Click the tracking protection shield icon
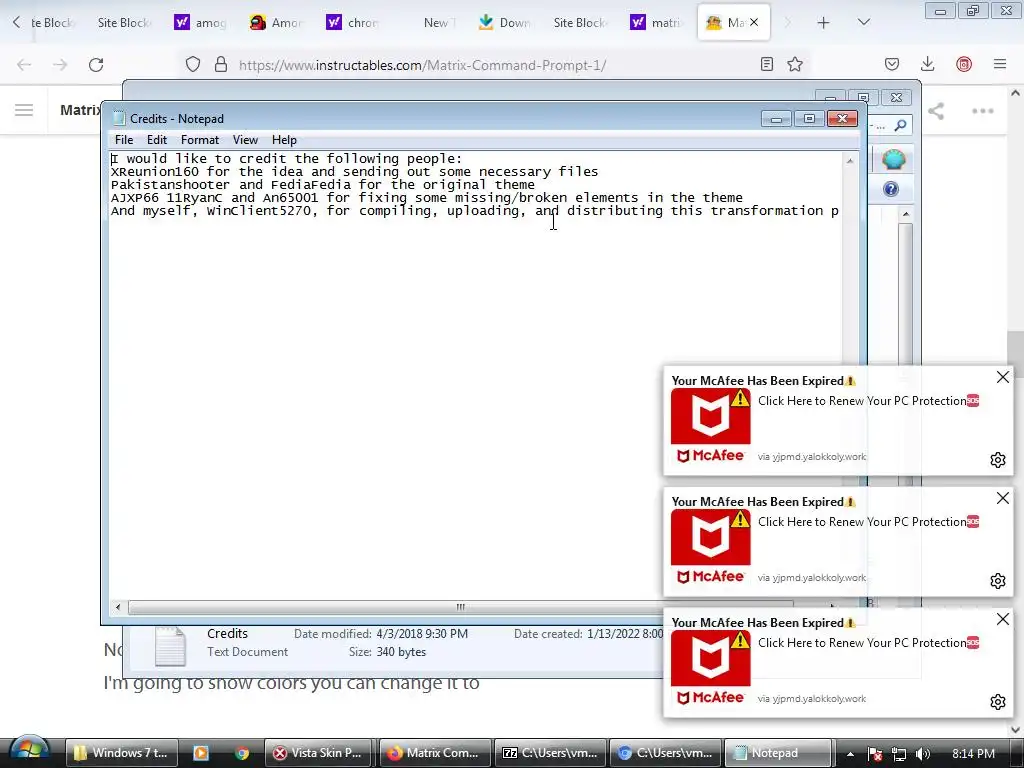 [x=193, y=64]
